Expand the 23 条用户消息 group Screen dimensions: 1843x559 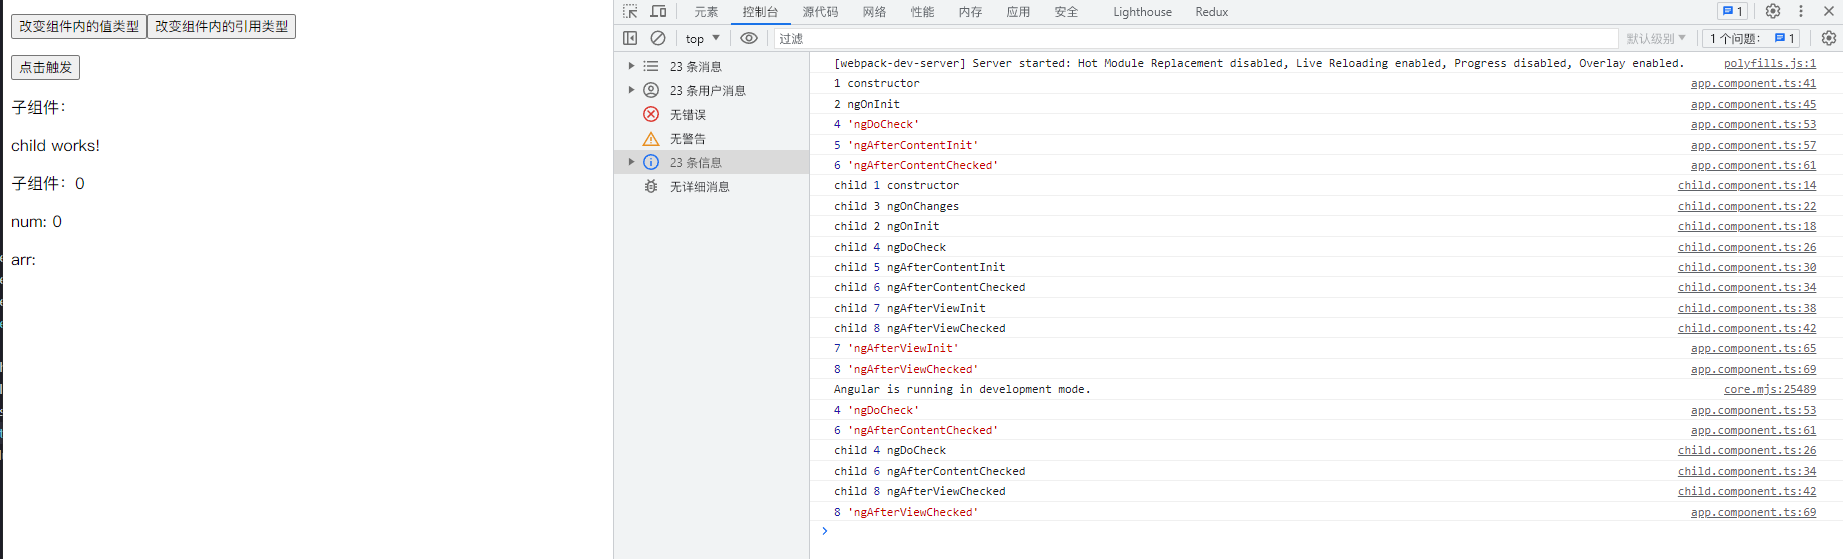coord(631,91)
